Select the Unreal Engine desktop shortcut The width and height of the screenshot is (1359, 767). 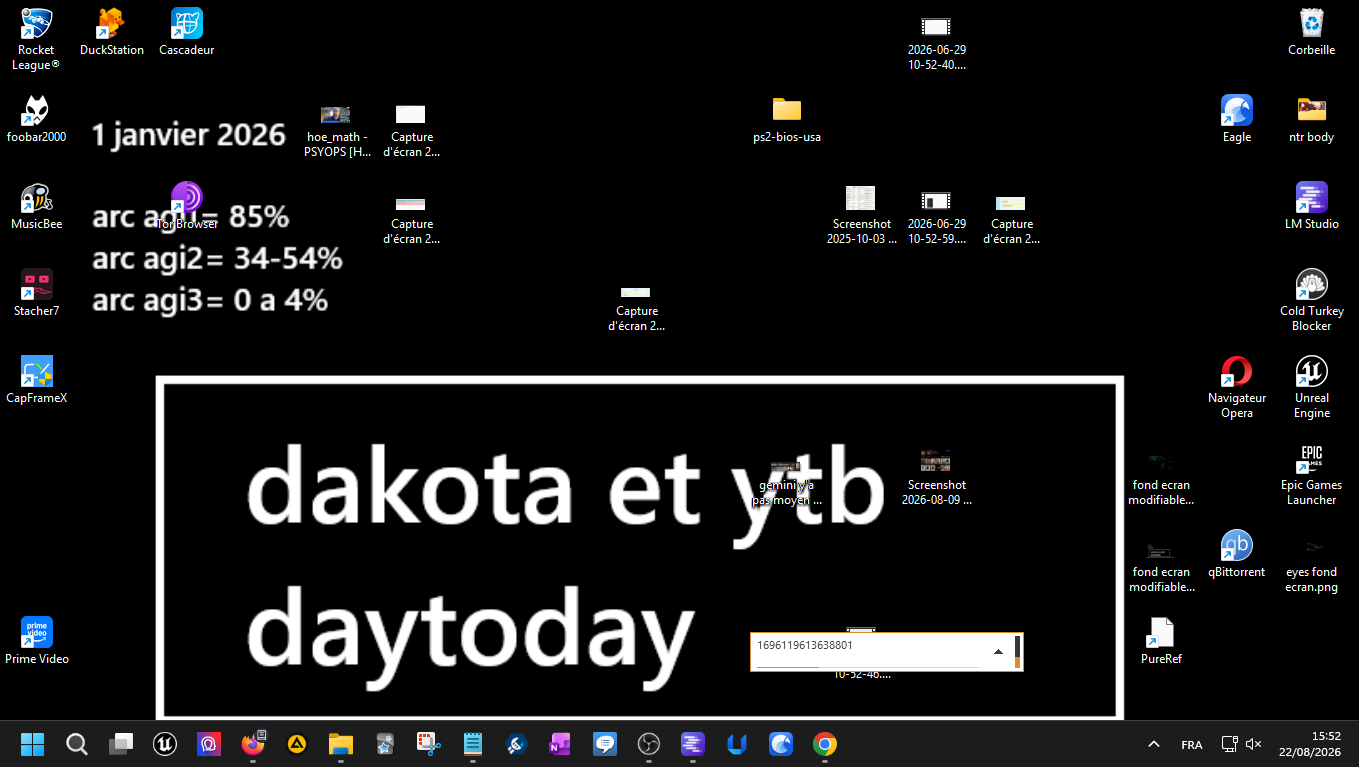tap(1311, 388)
